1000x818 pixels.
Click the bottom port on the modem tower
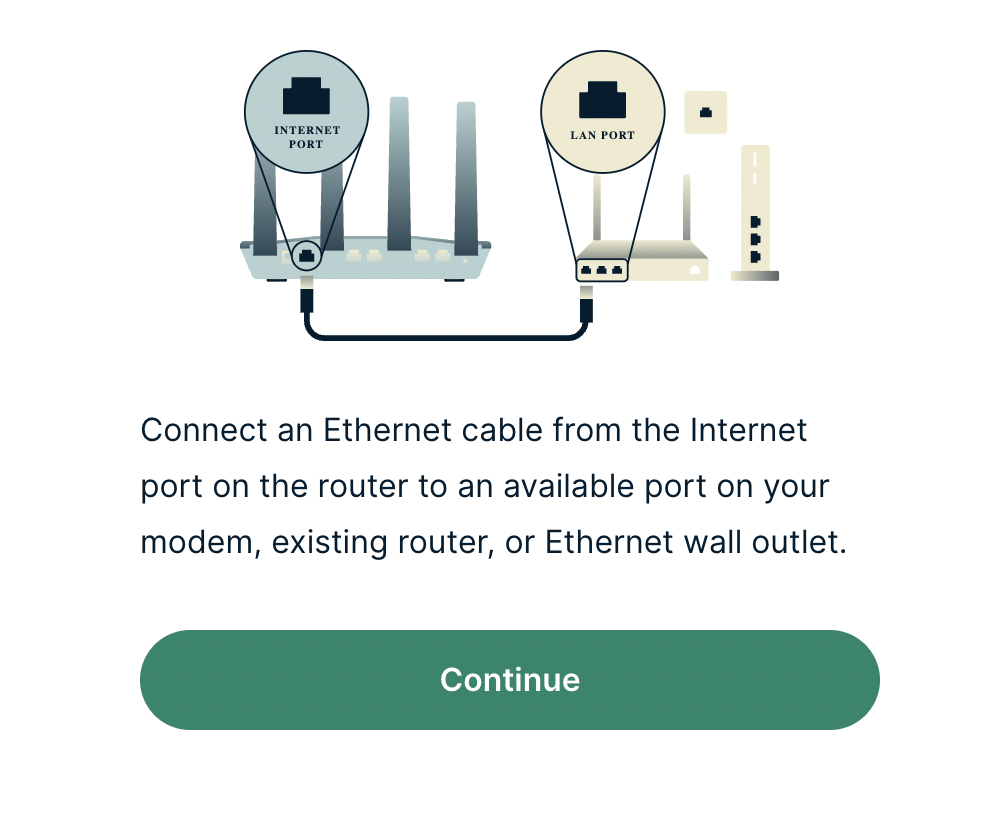click(x=756, y=257)
